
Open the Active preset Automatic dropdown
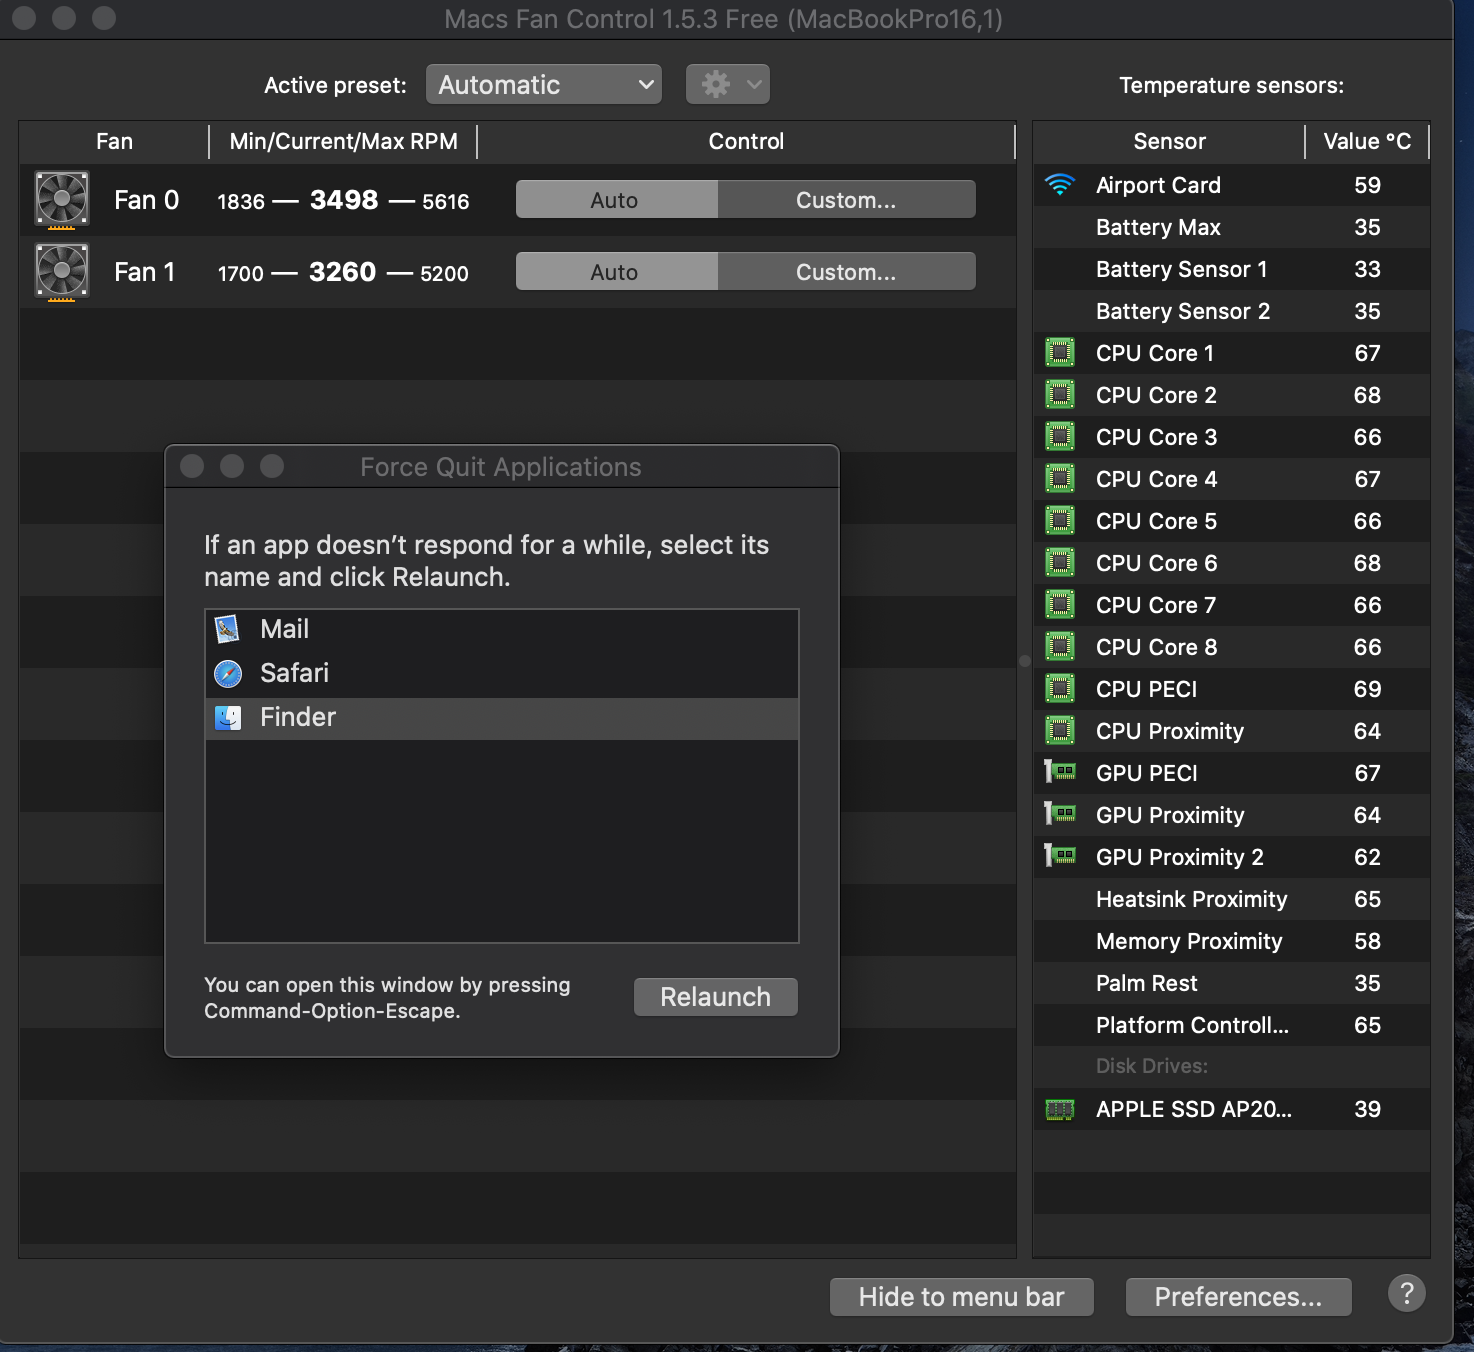point(544,85)
